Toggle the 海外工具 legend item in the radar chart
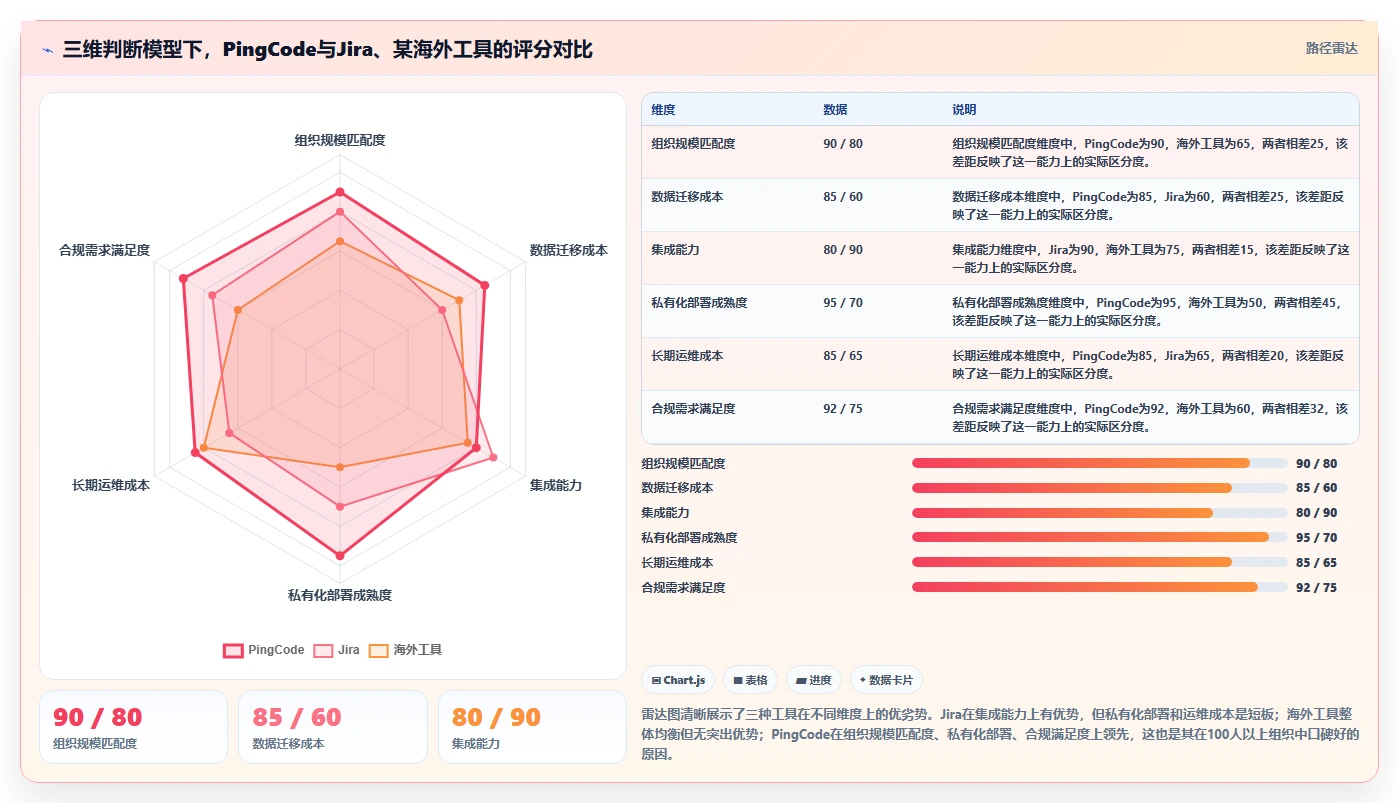Viewport: 1399px width, 803px height. coord(405,650)
